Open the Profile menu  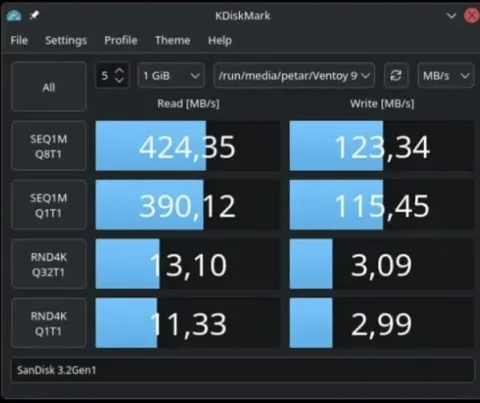click(x=121, y=40)
